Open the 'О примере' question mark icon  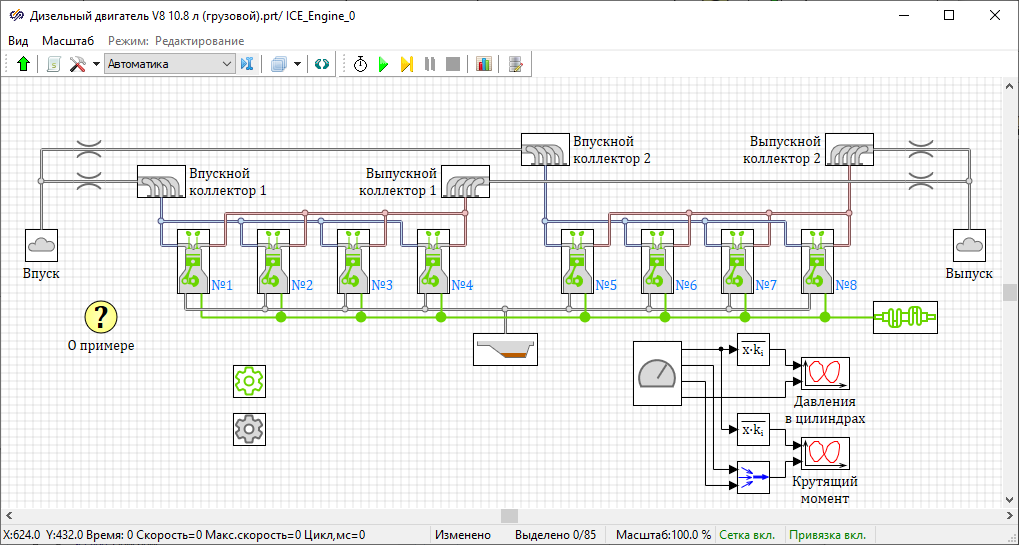100,318
